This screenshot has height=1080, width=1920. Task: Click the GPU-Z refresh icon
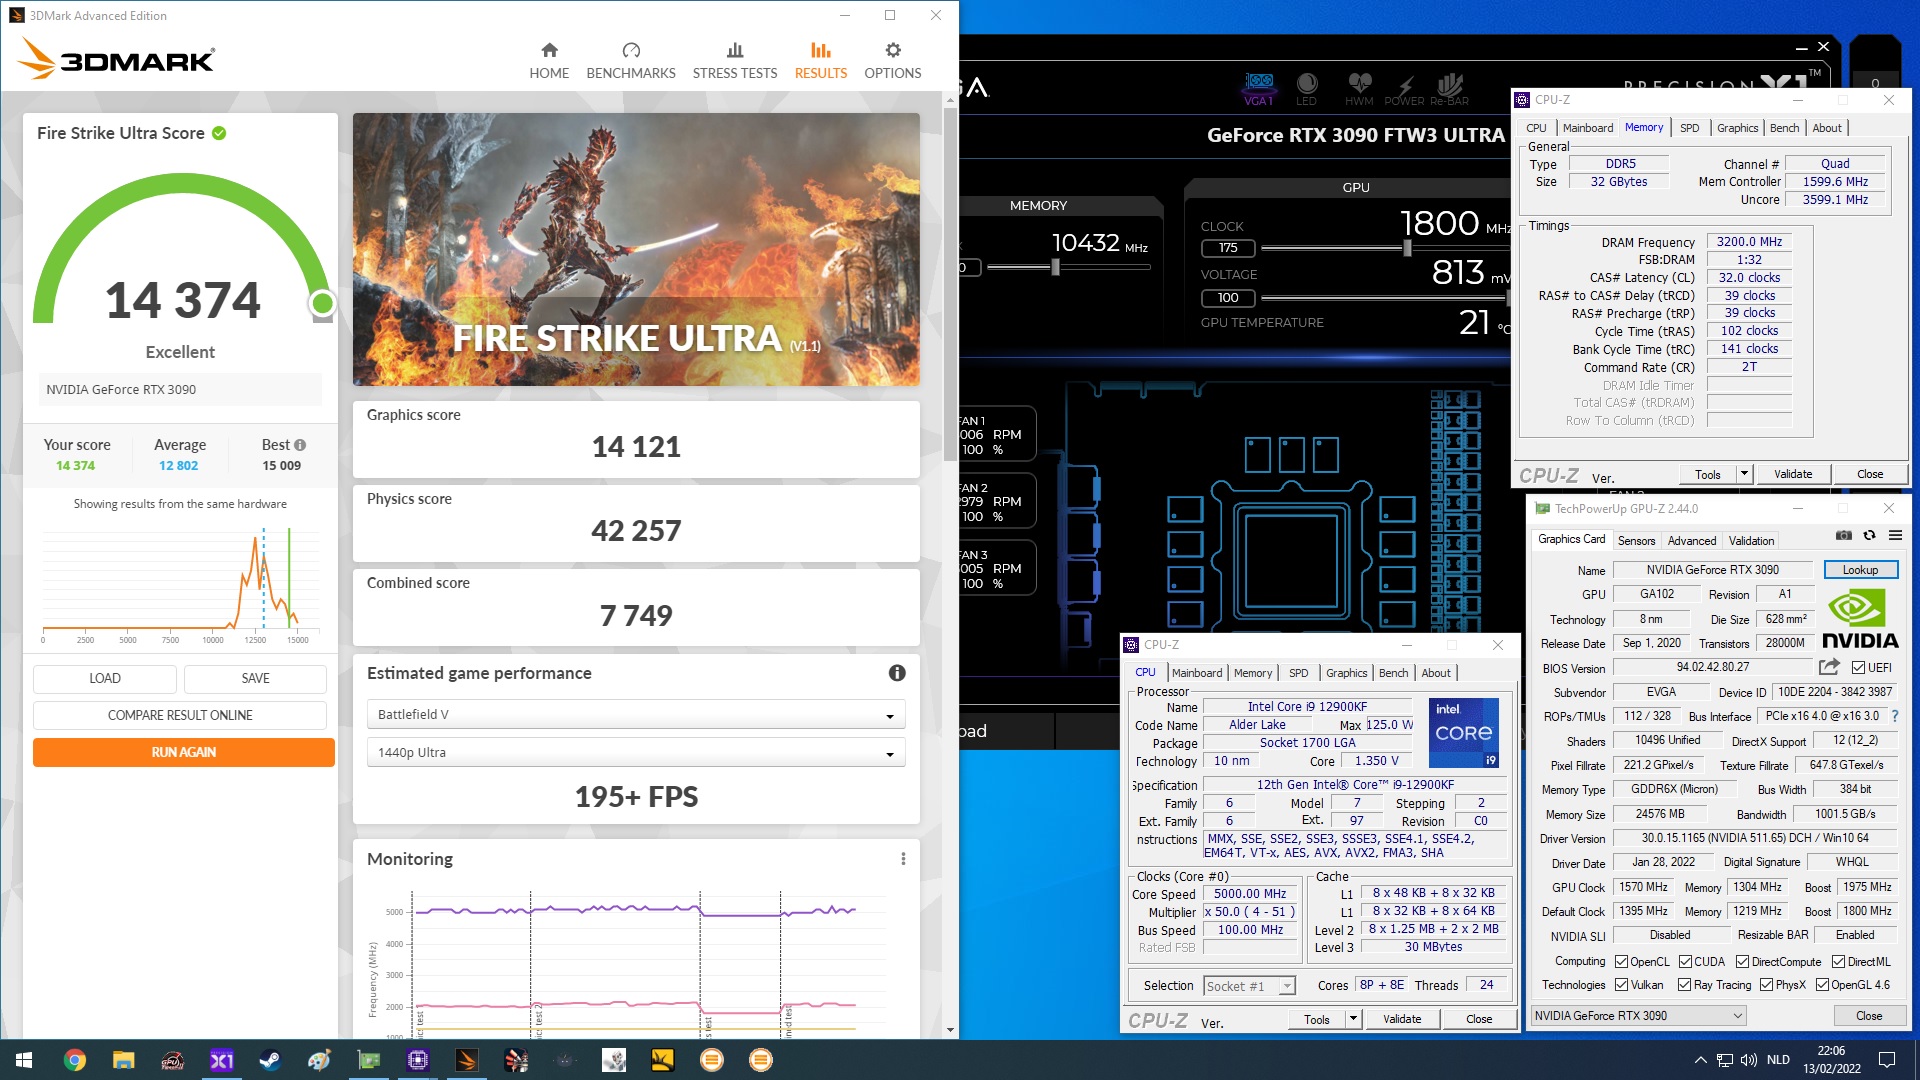[x=1869, y=536]
